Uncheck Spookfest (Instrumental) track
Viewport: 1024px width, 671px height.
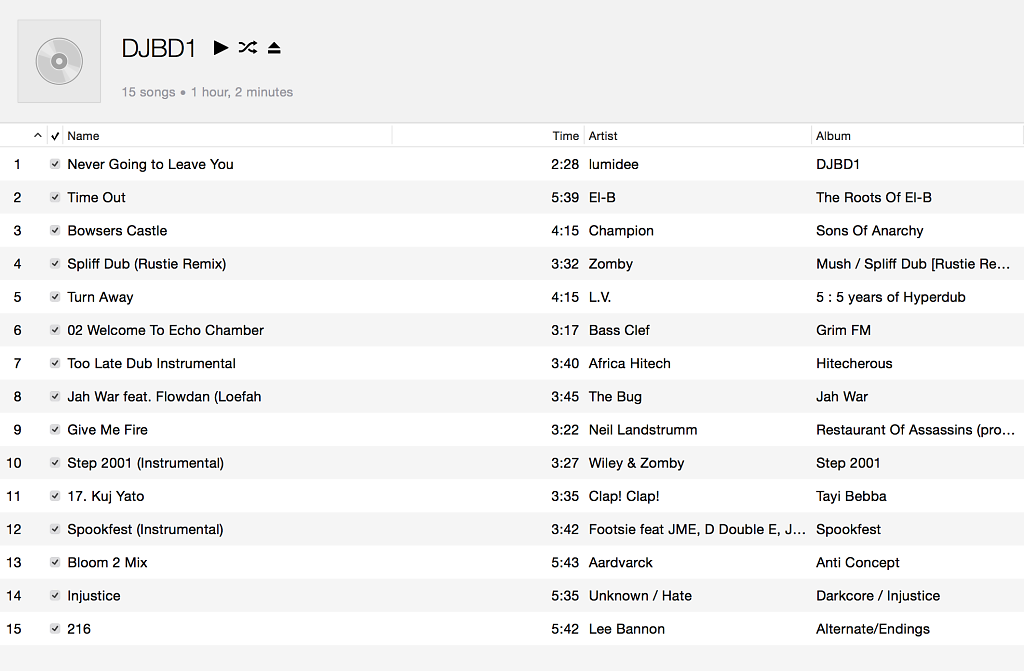coord(55,529)
